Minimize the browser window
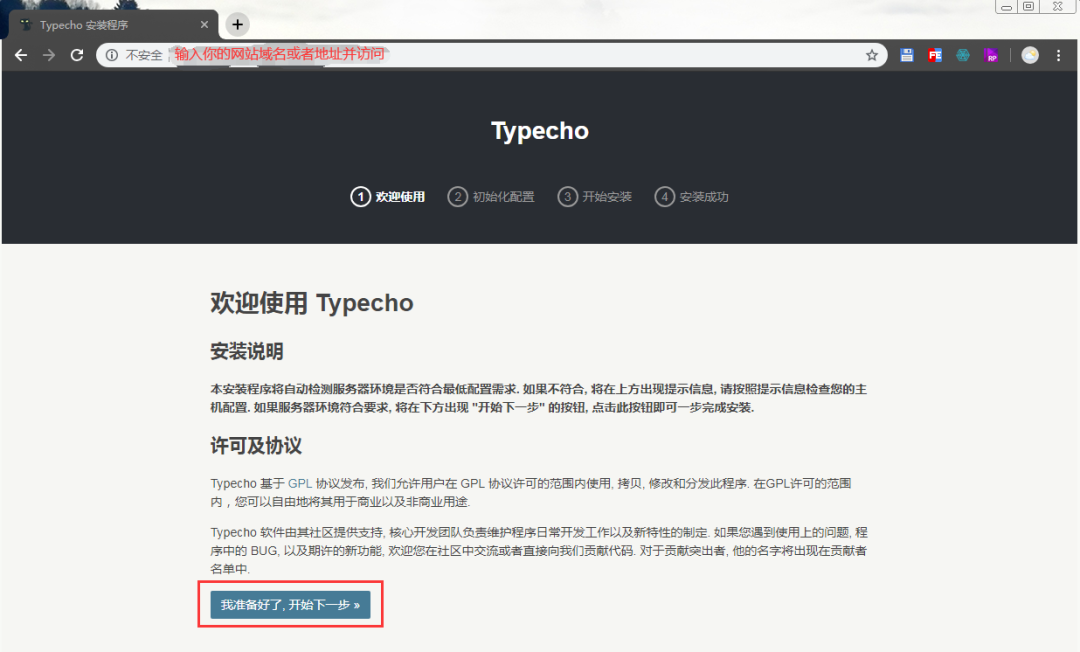The image size is (1080, 652). [1006, 6]
